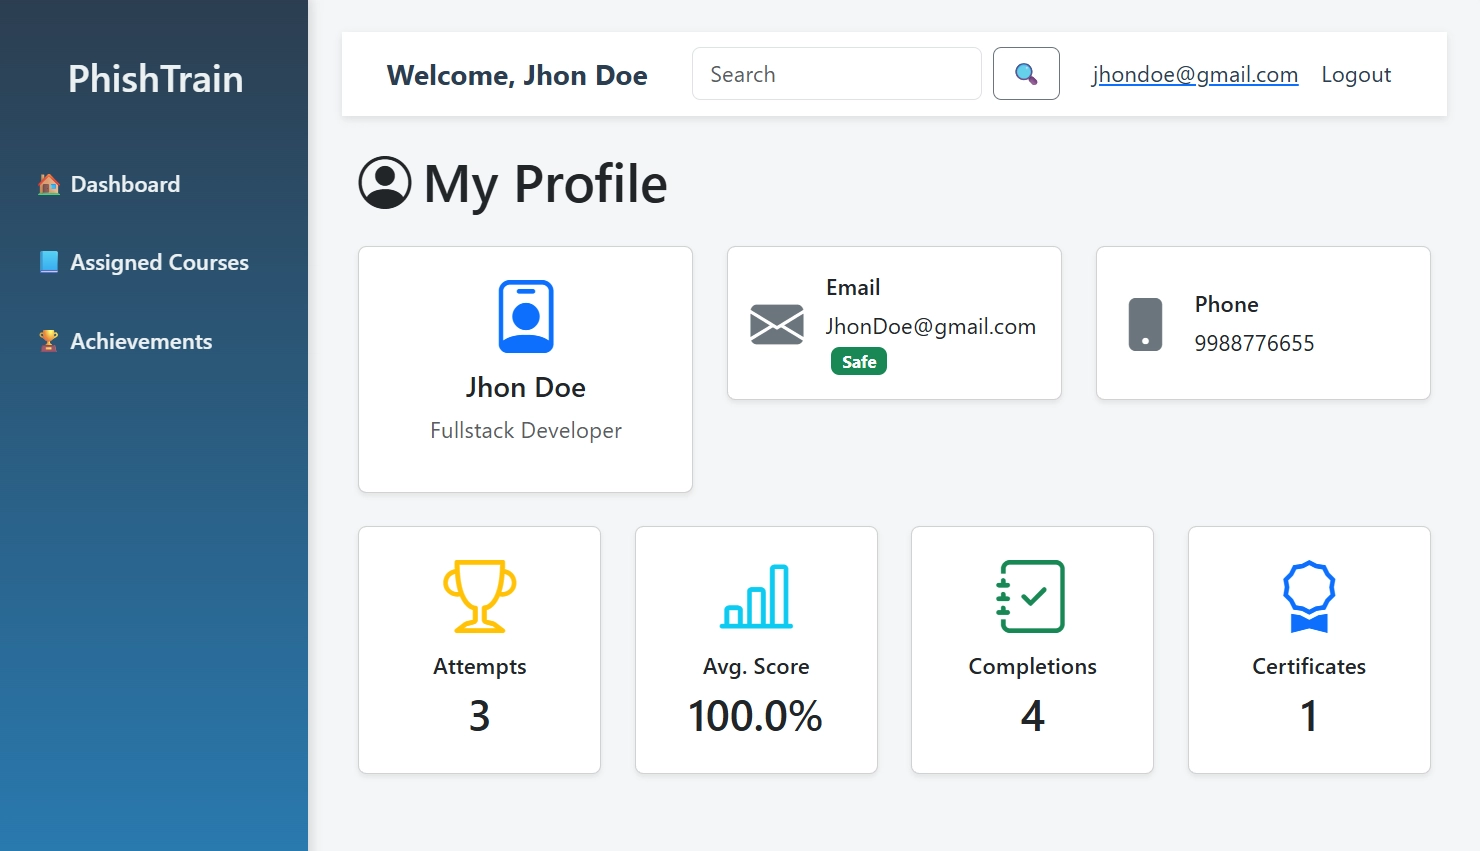Screen dimensions: 1480x851
Task: Click the email envelope icon
Action: pos(777,324)
